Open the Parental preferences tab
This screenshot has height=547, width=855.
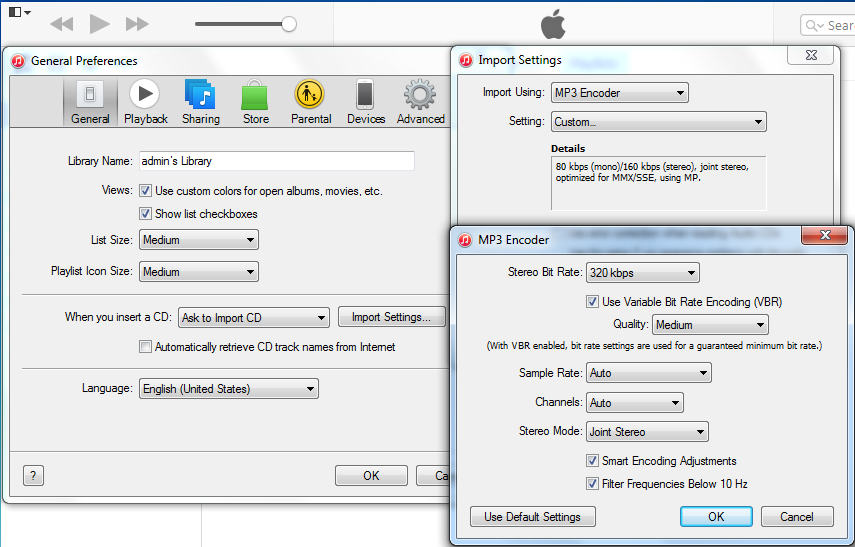311,102
